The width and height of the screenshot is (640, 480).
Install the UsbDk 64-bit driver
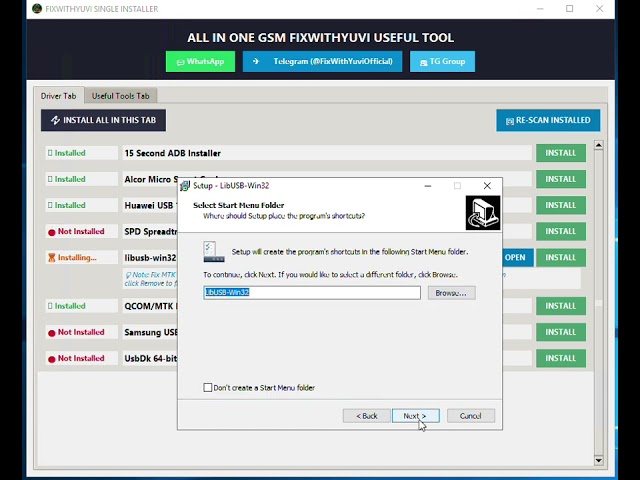pyautogui.click(x=561, y=358)
